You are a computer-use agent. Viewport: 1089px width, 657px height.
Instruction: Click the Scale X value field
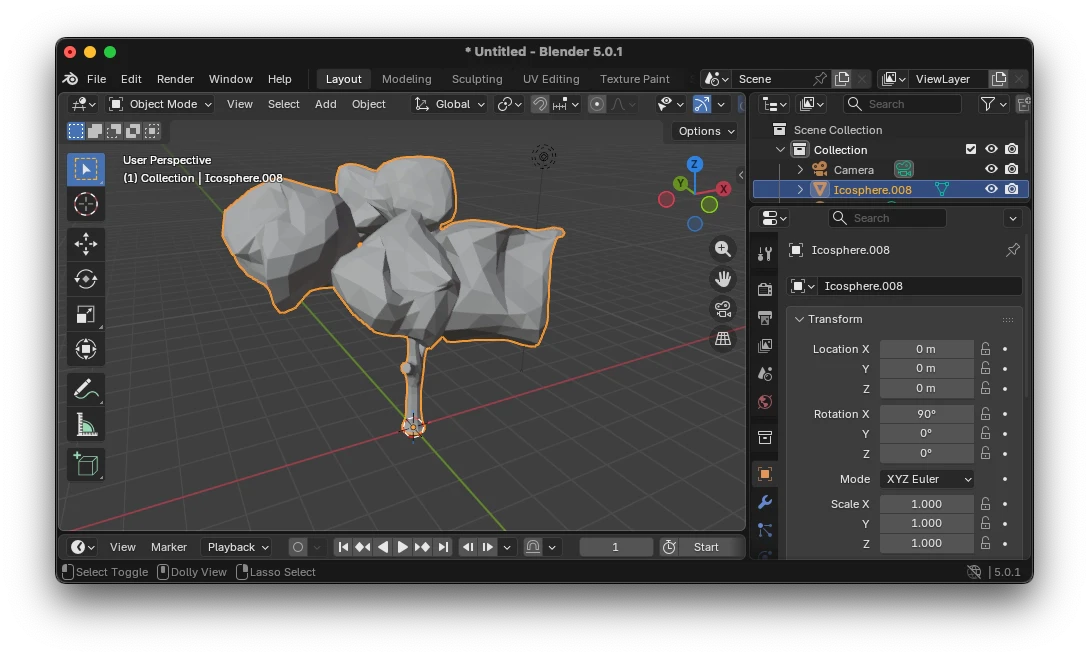point(926,504)
